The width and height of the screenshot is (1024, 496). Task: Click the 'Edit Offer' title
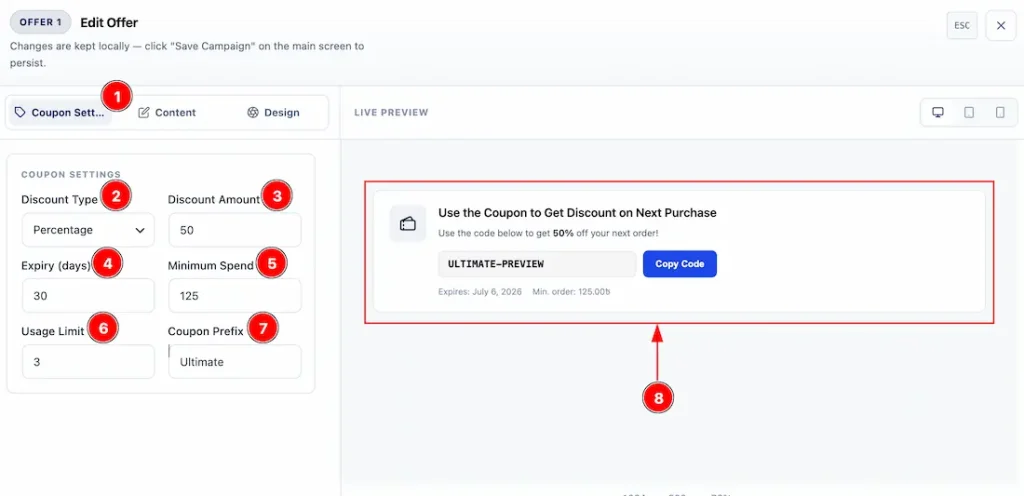tap(109, 22)
